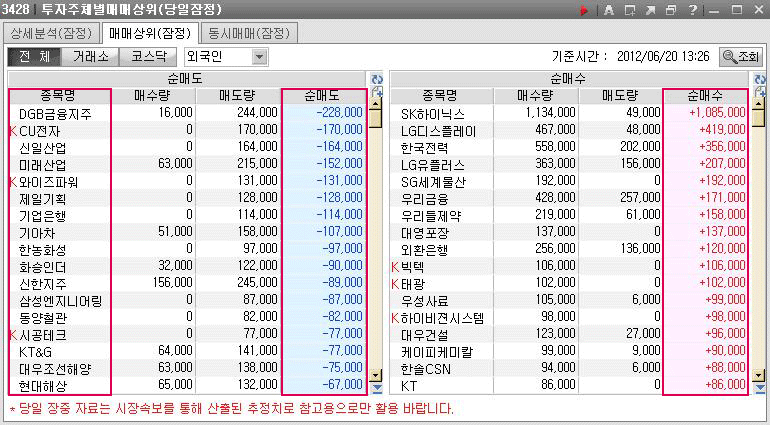Select the LG디스플레이 stock row
The height and width of the screenshot is (425, 770).
click(x=570, y=130)
